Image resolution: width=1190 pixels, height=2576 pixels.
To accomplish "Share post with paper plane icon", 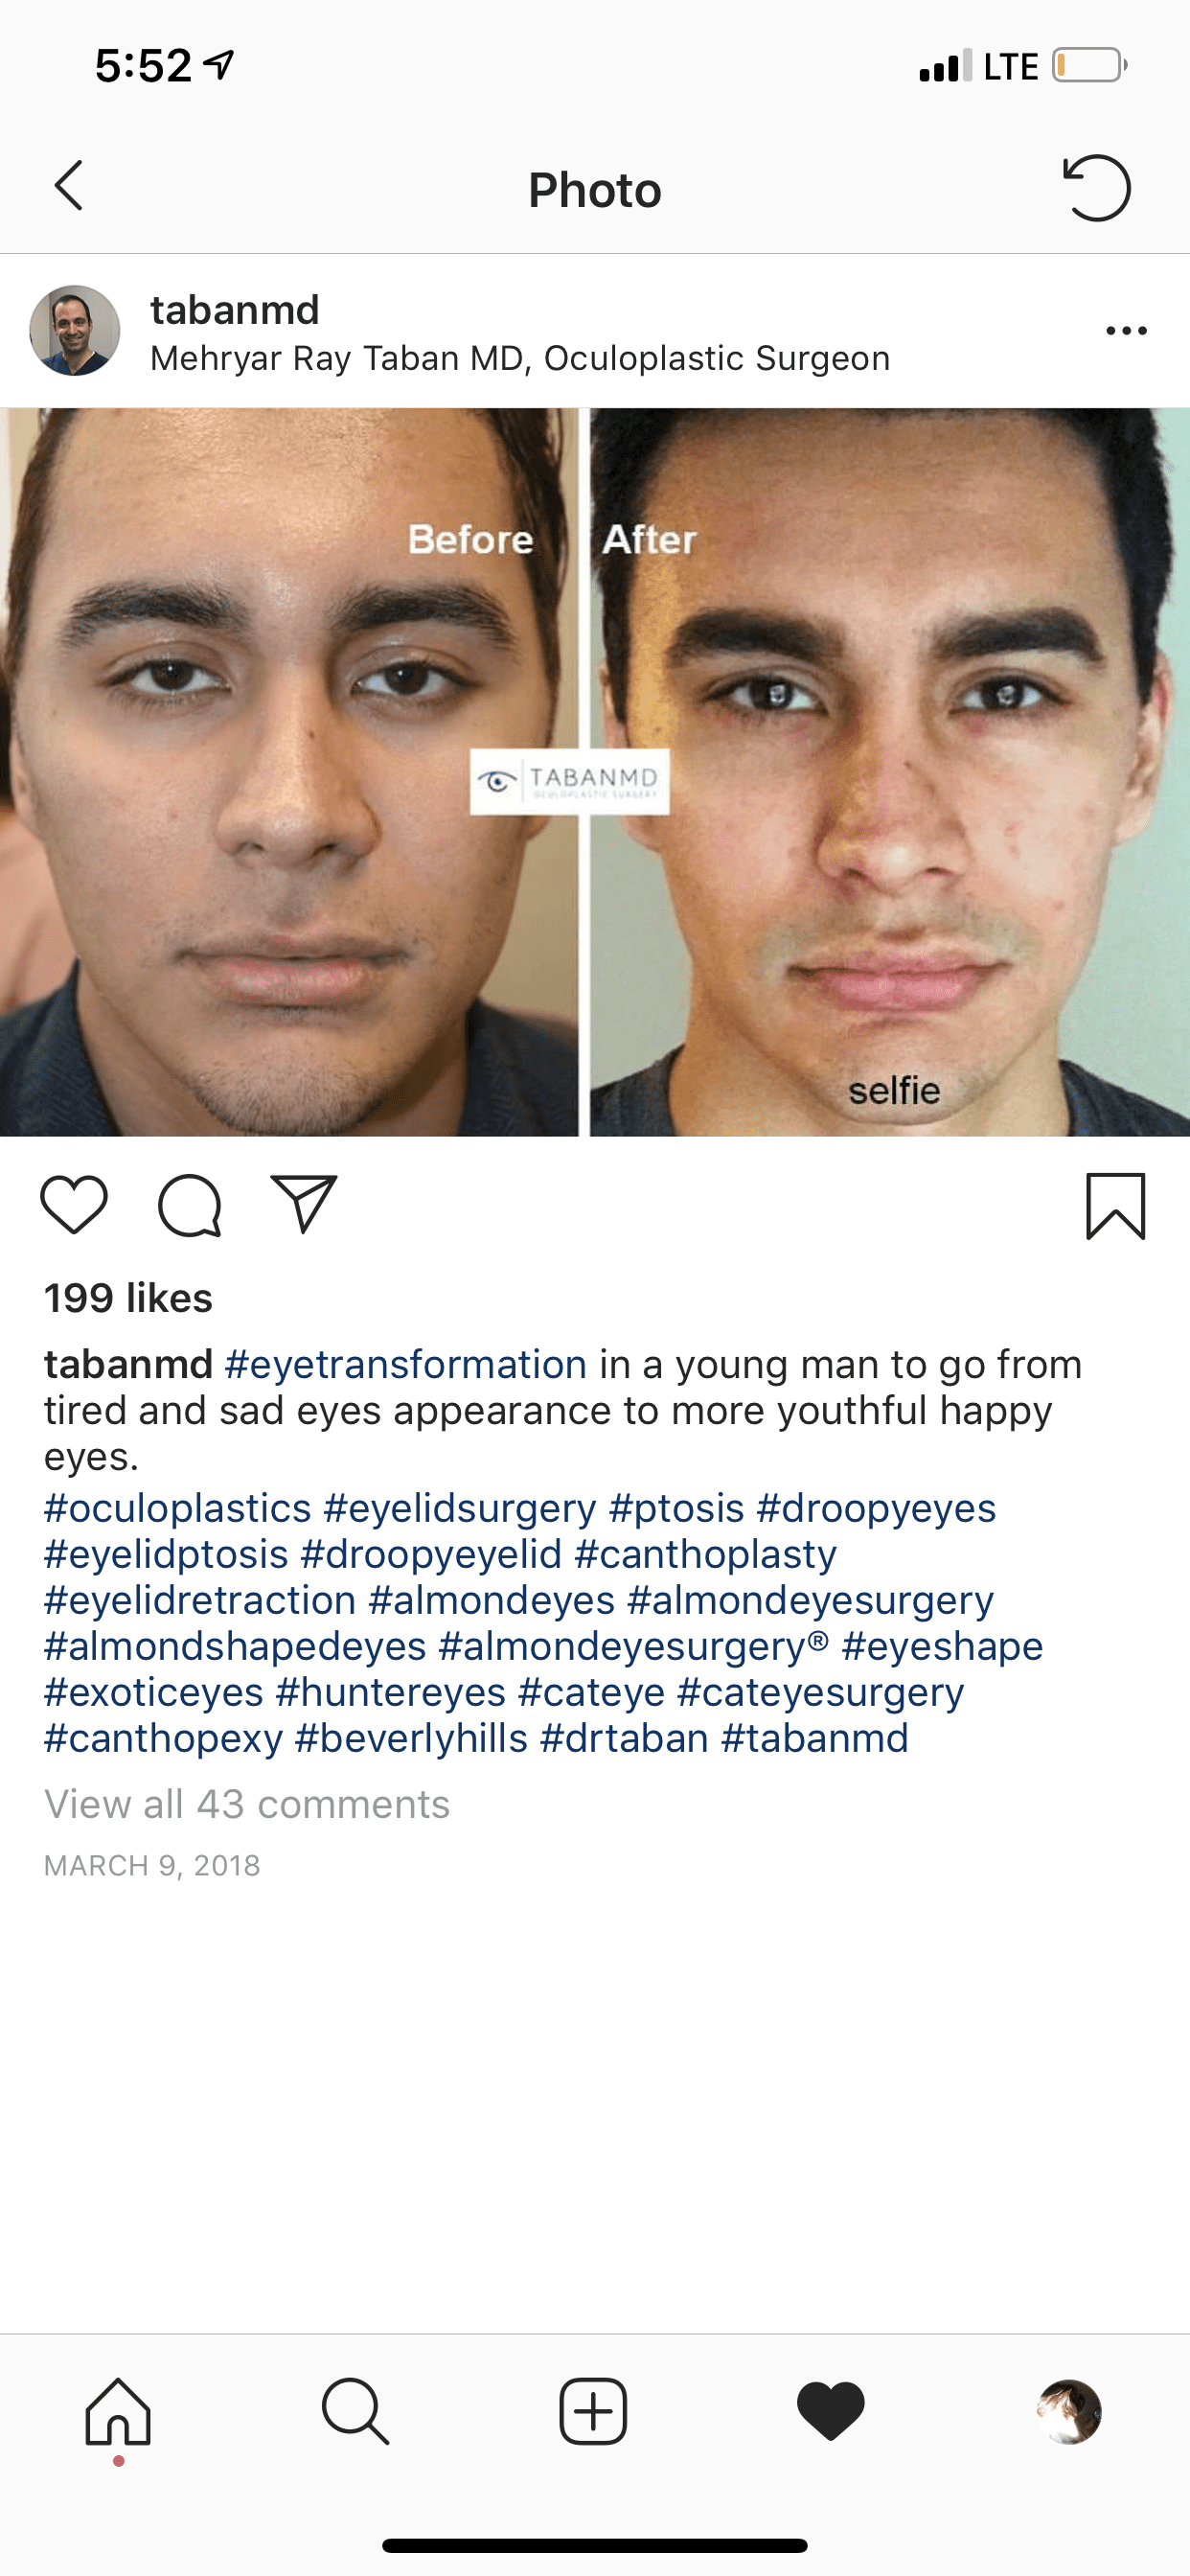I will click(304, 1203).
